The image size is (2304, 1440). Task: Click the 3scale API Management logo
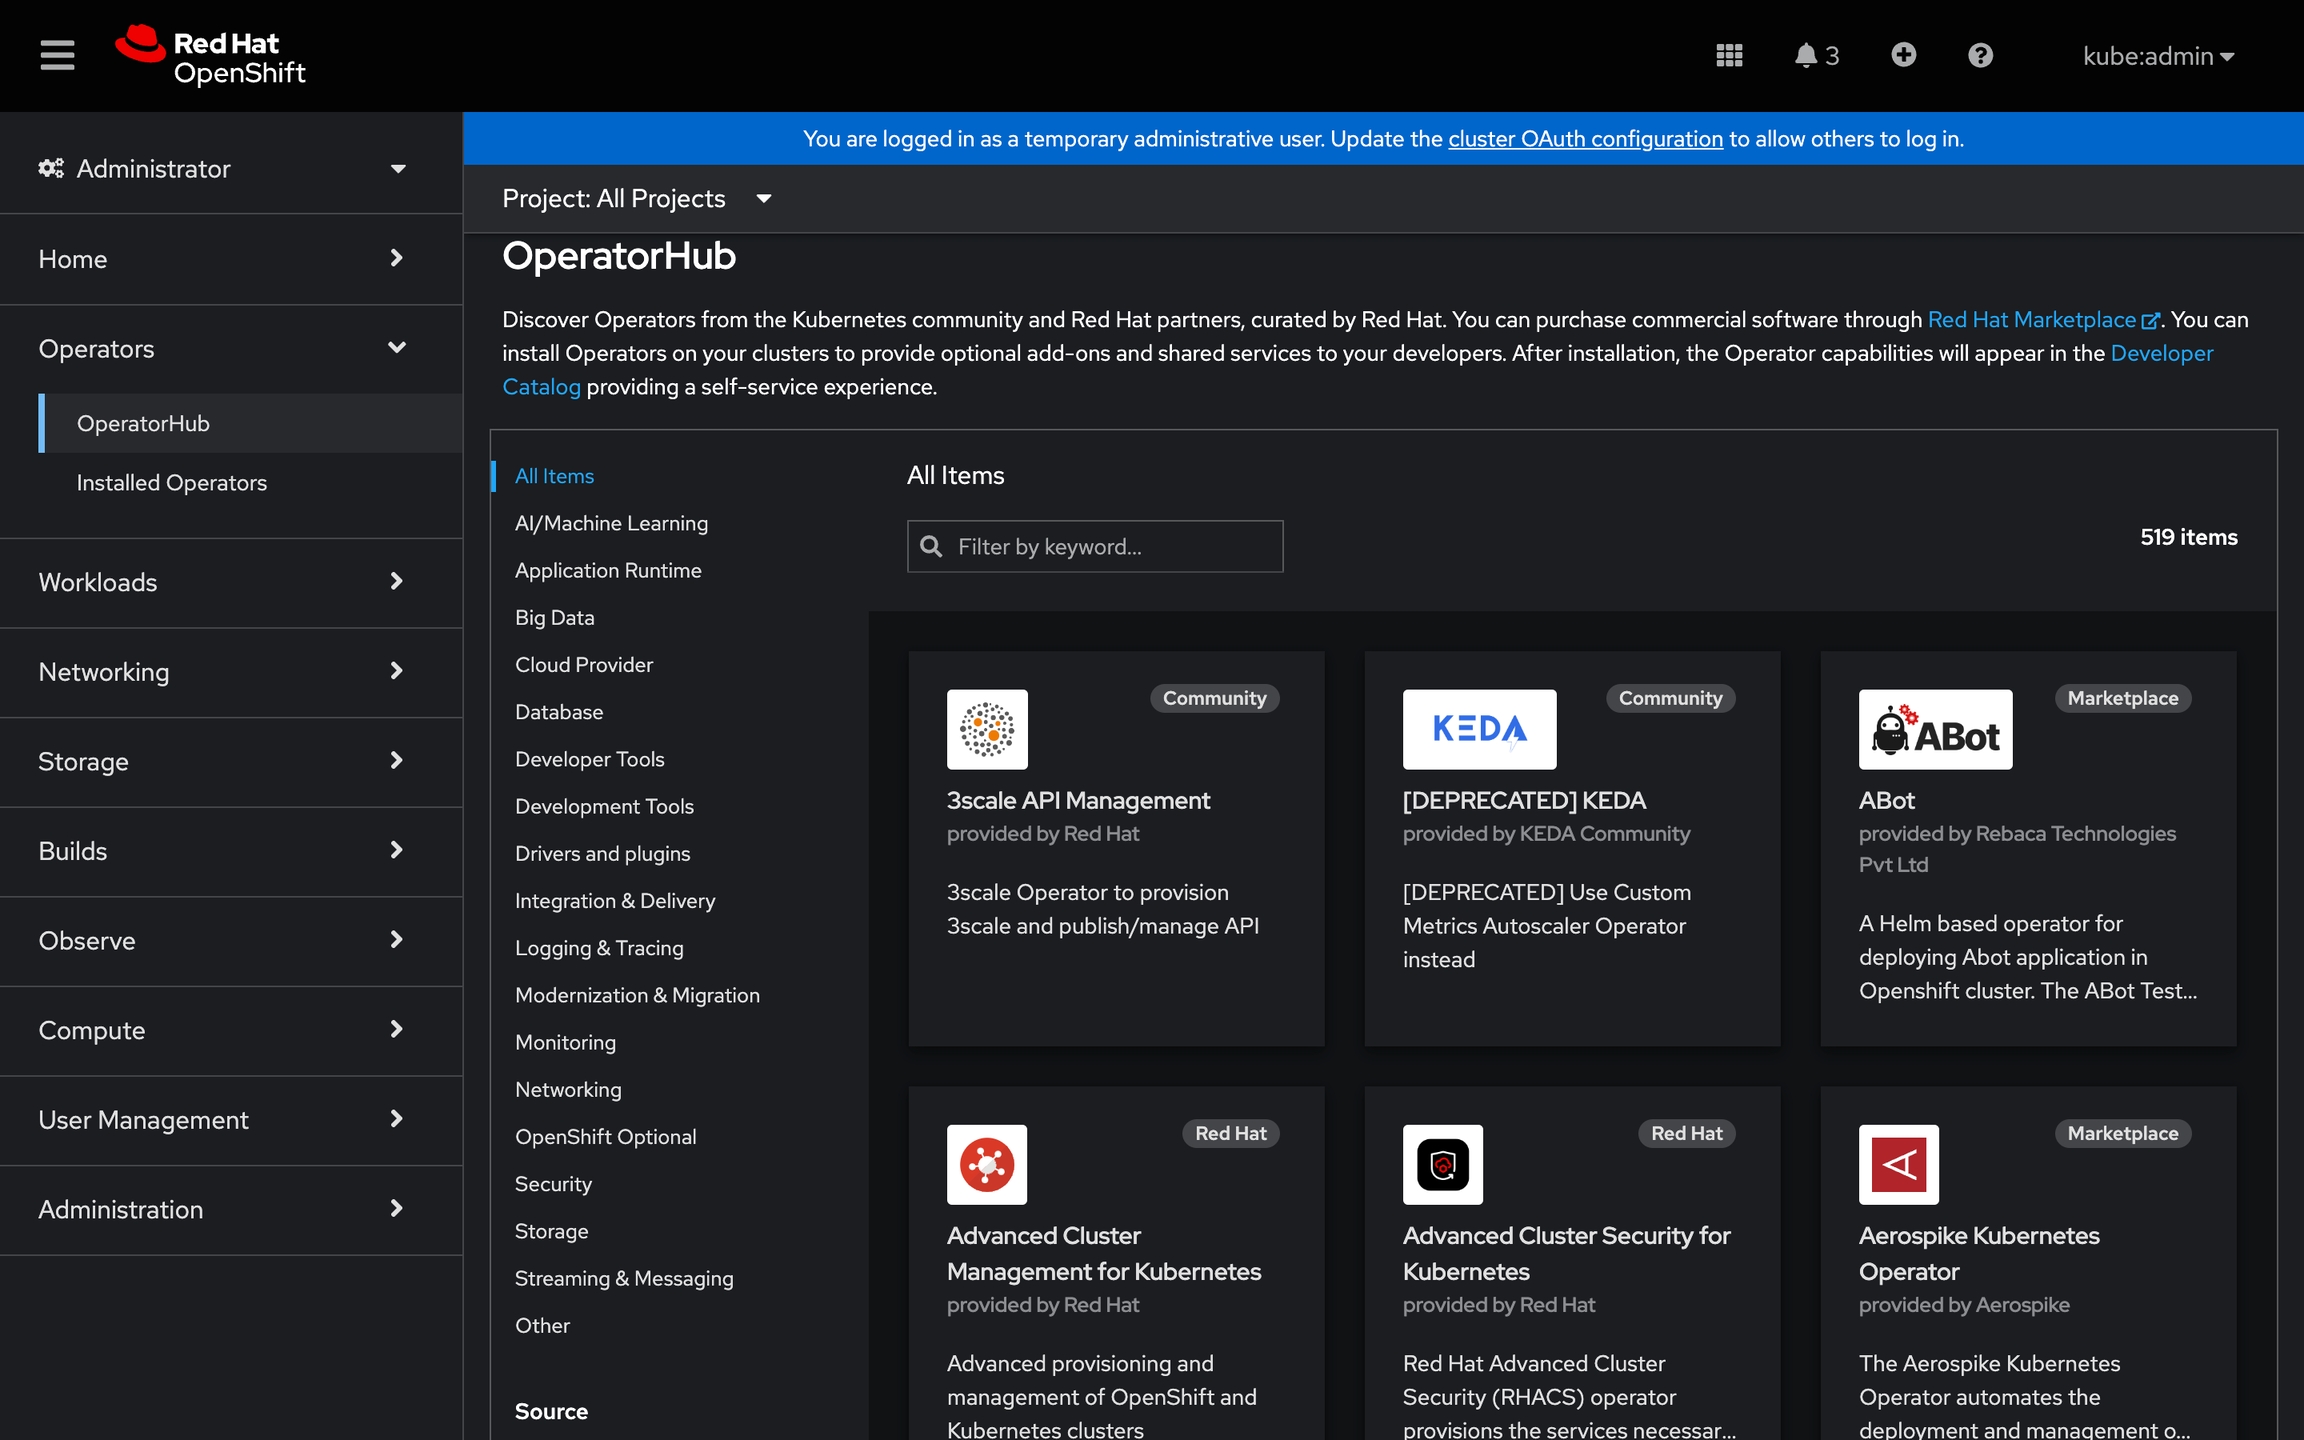[987, 729]
